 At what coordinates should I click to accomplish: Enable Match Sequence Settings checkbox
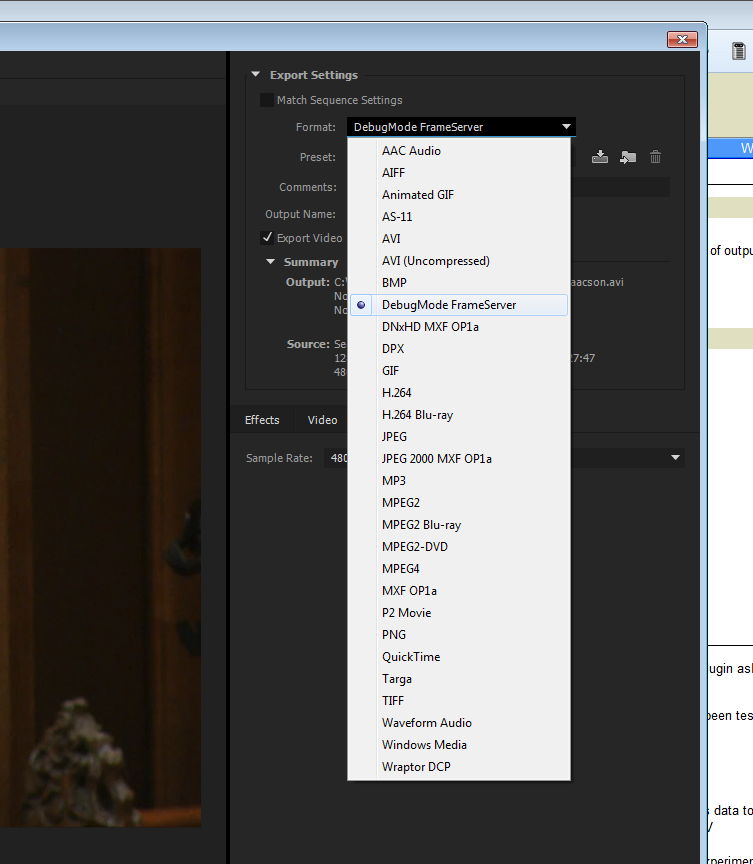point(267,100)
